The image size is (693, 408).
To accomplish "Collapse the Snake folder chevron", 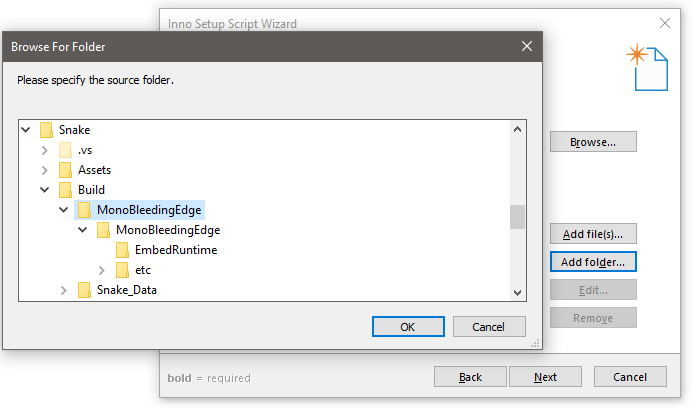I will click(26, 130).
